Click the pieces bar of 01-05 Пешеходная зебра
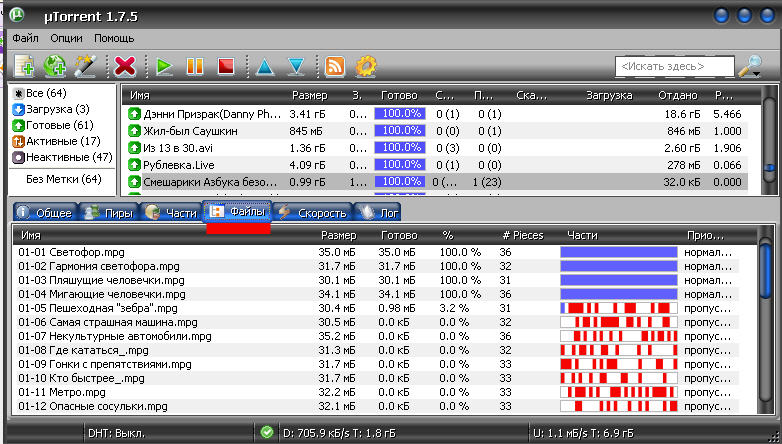782x444 pixels. 619,308
